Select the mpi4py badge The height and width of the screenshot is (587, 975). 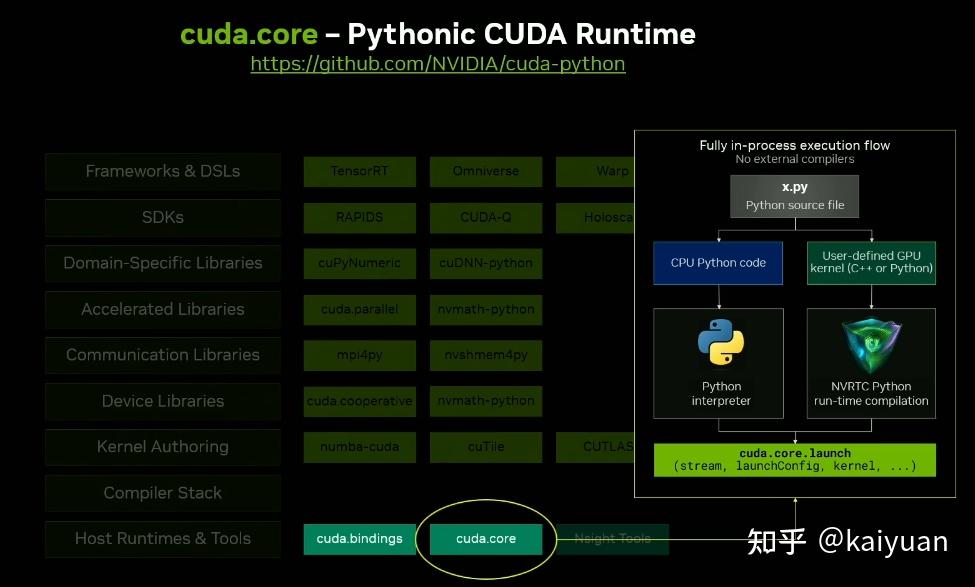pyautogui.click(x=359, y=355)
